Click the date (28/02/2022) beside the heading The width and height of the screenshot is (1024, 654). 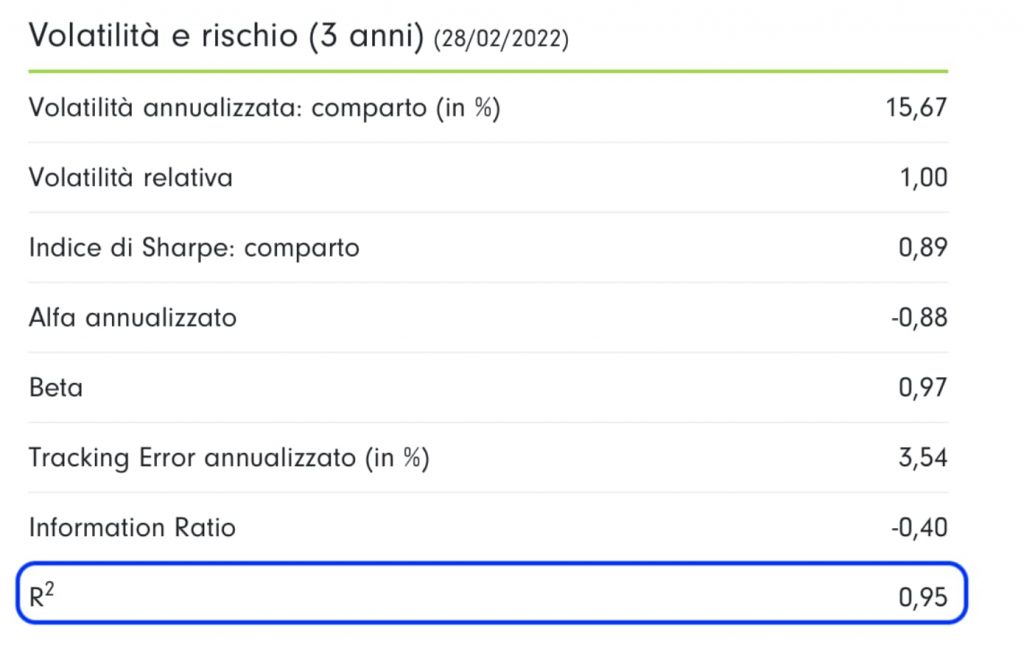[501, 40]
